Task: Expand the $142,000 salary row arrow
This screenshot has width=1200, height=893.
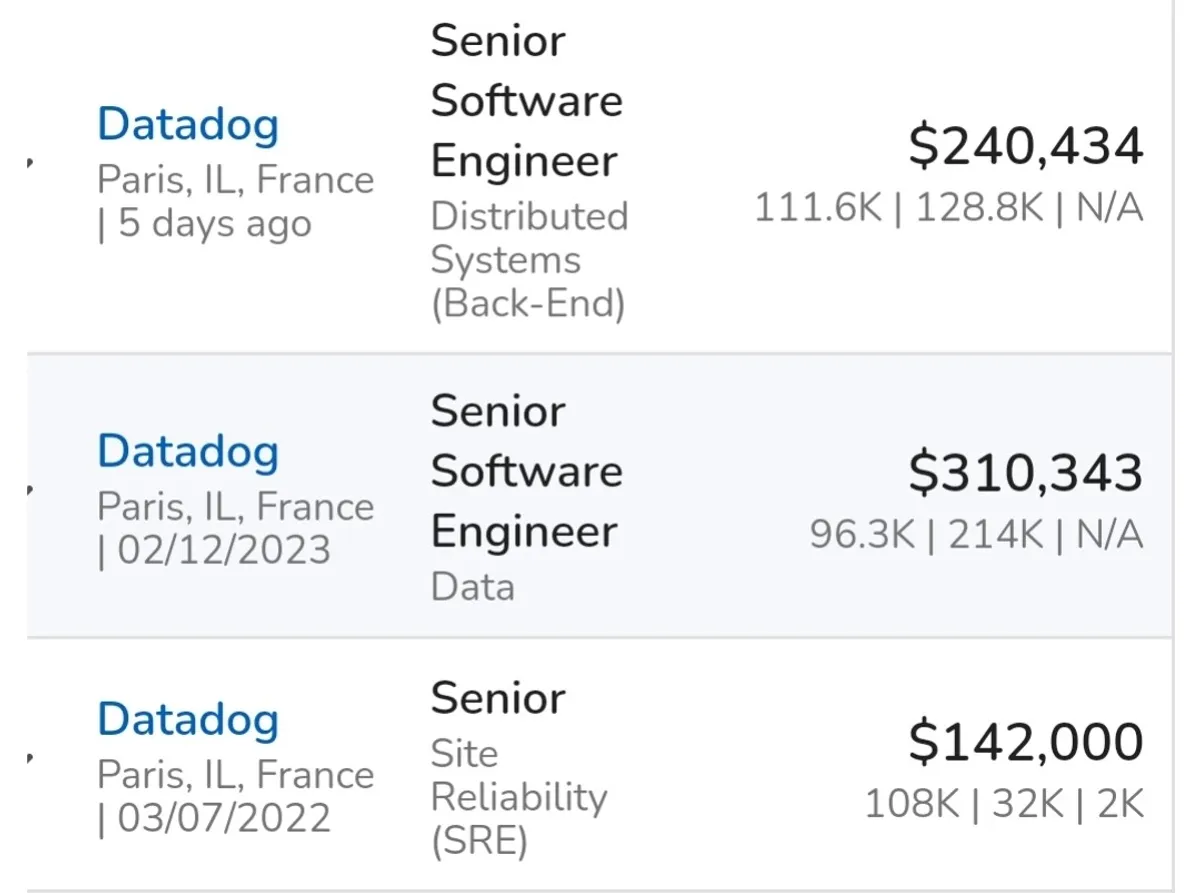Action: pos(31,759)
